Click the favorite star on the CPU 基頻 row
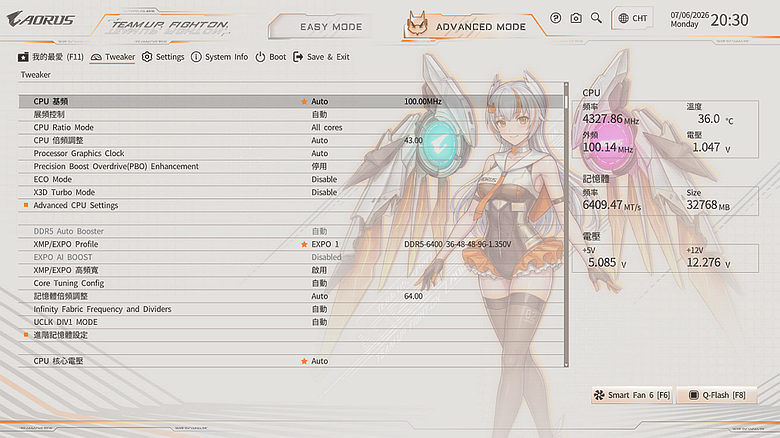 click(x=304, y=102)
